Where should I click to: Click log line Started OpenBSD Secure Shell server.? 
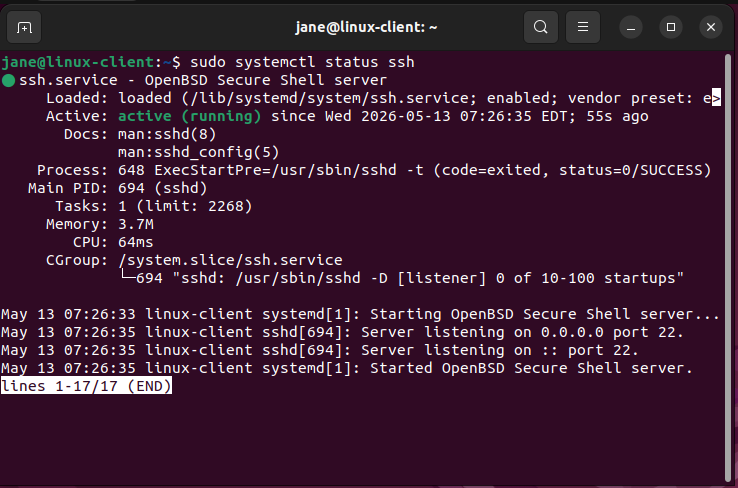click(x=347, y=368)
